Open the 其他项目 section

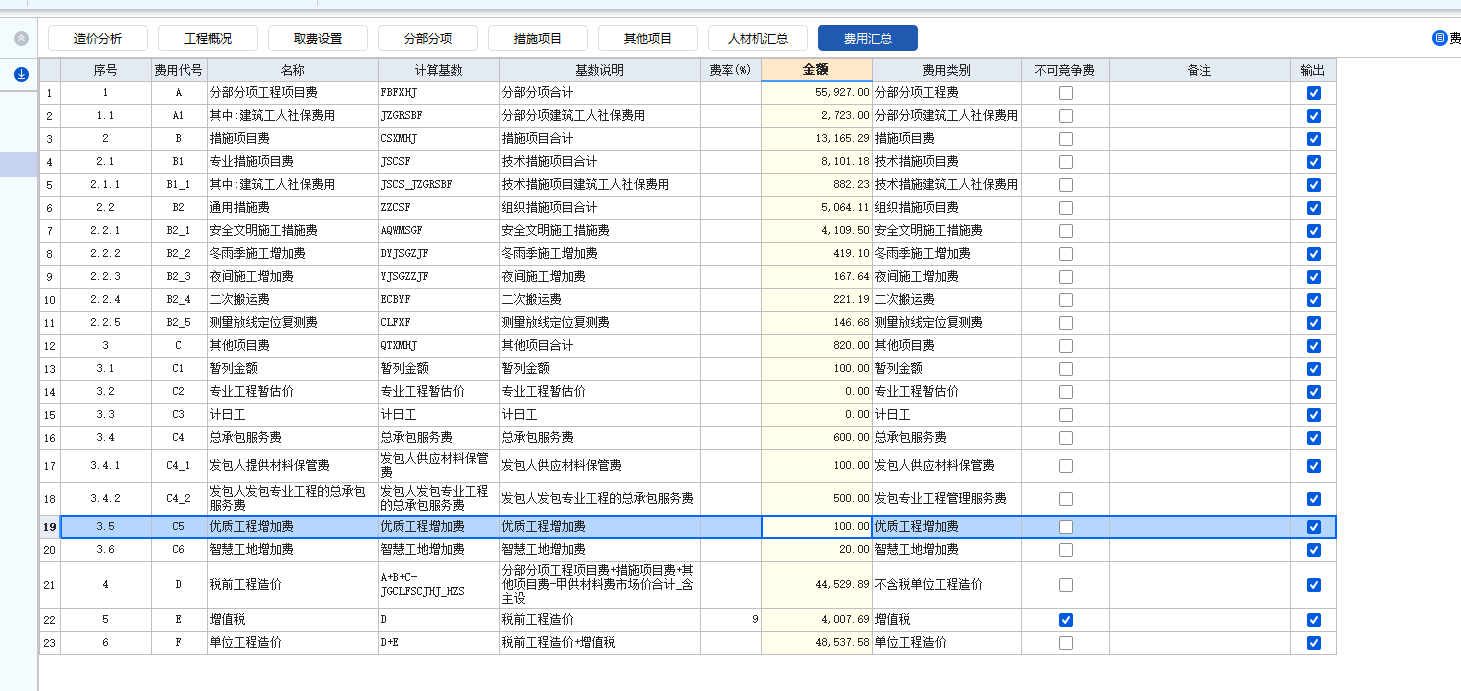coord(647,37)
